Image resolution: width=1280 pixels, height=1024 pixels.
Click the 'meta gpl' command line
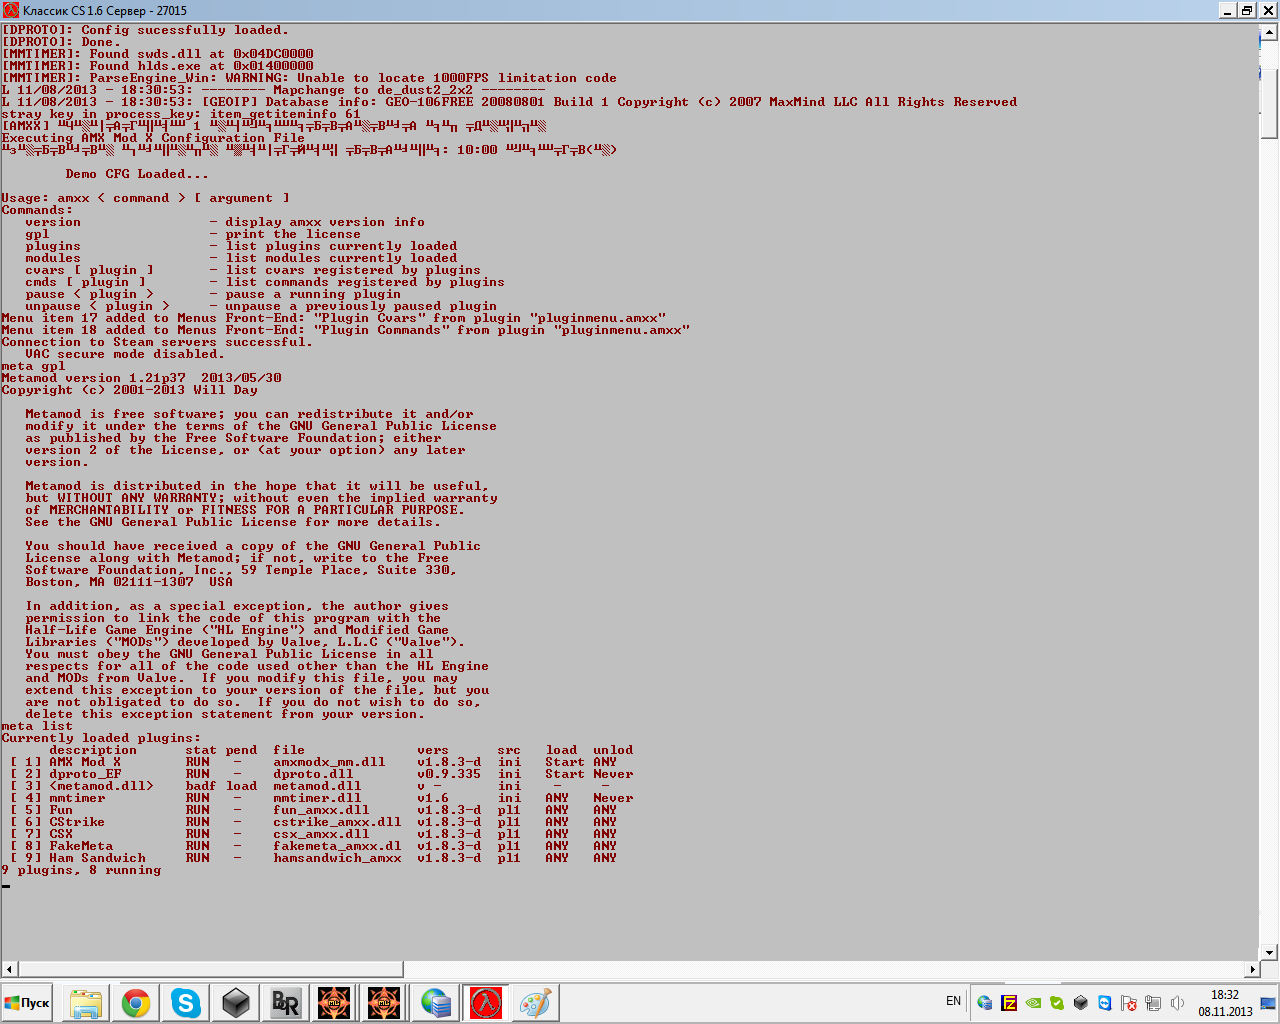click(x=33, y=366)
